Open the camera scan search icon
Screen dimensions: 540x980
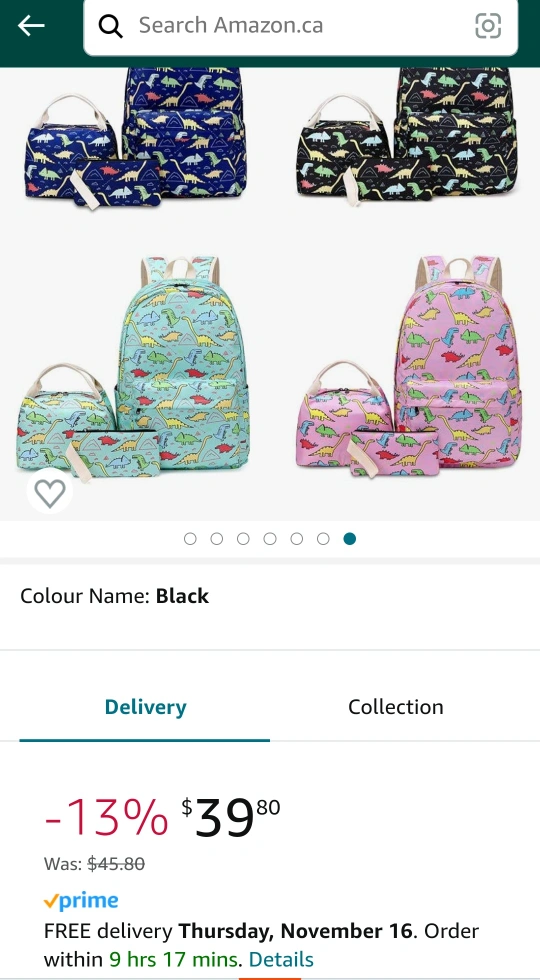click(x=488, y=26)
